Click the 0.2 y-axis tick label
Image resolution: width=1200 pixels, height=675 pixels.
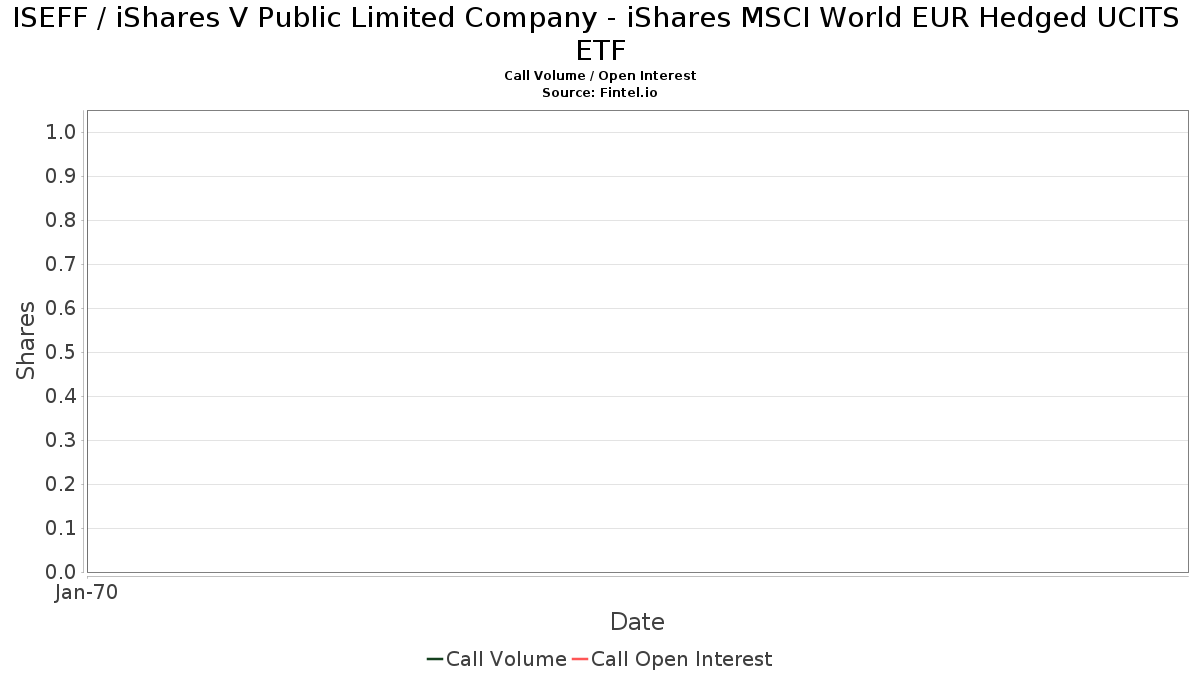tap(61, 484)
